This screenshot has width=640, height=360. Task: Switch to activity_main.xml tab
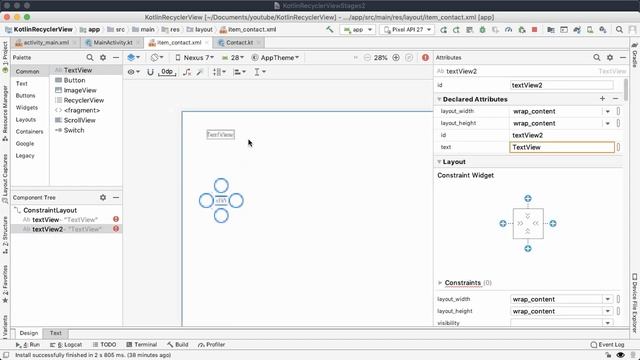[46, 42]
